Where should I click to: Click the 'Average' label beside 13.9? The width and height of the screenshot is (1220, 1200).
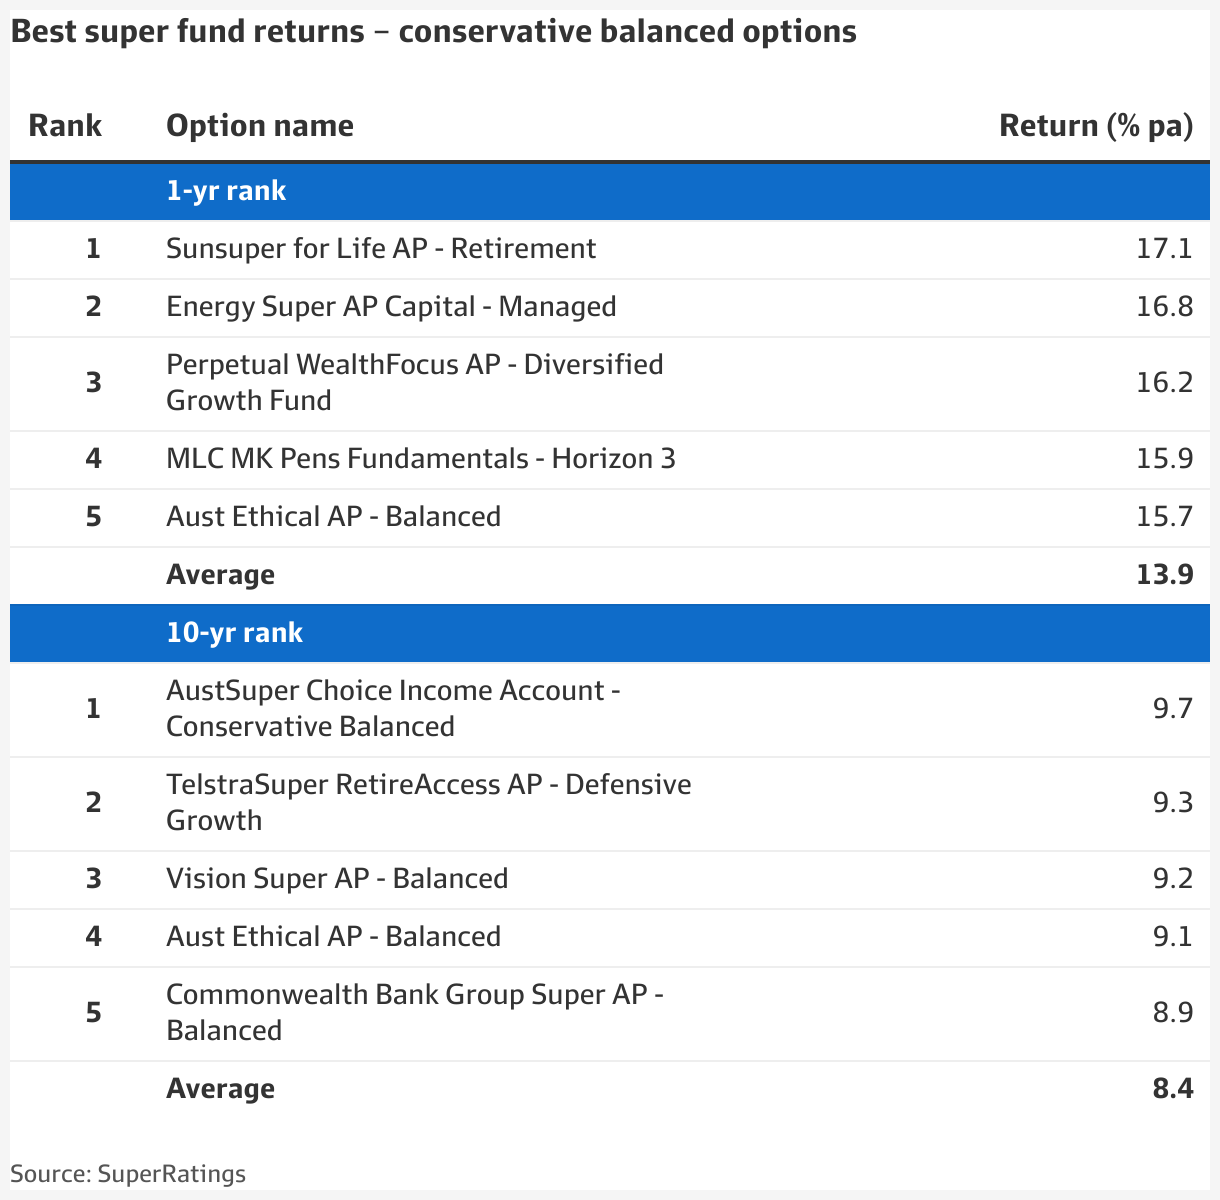(x=220, y=575)
